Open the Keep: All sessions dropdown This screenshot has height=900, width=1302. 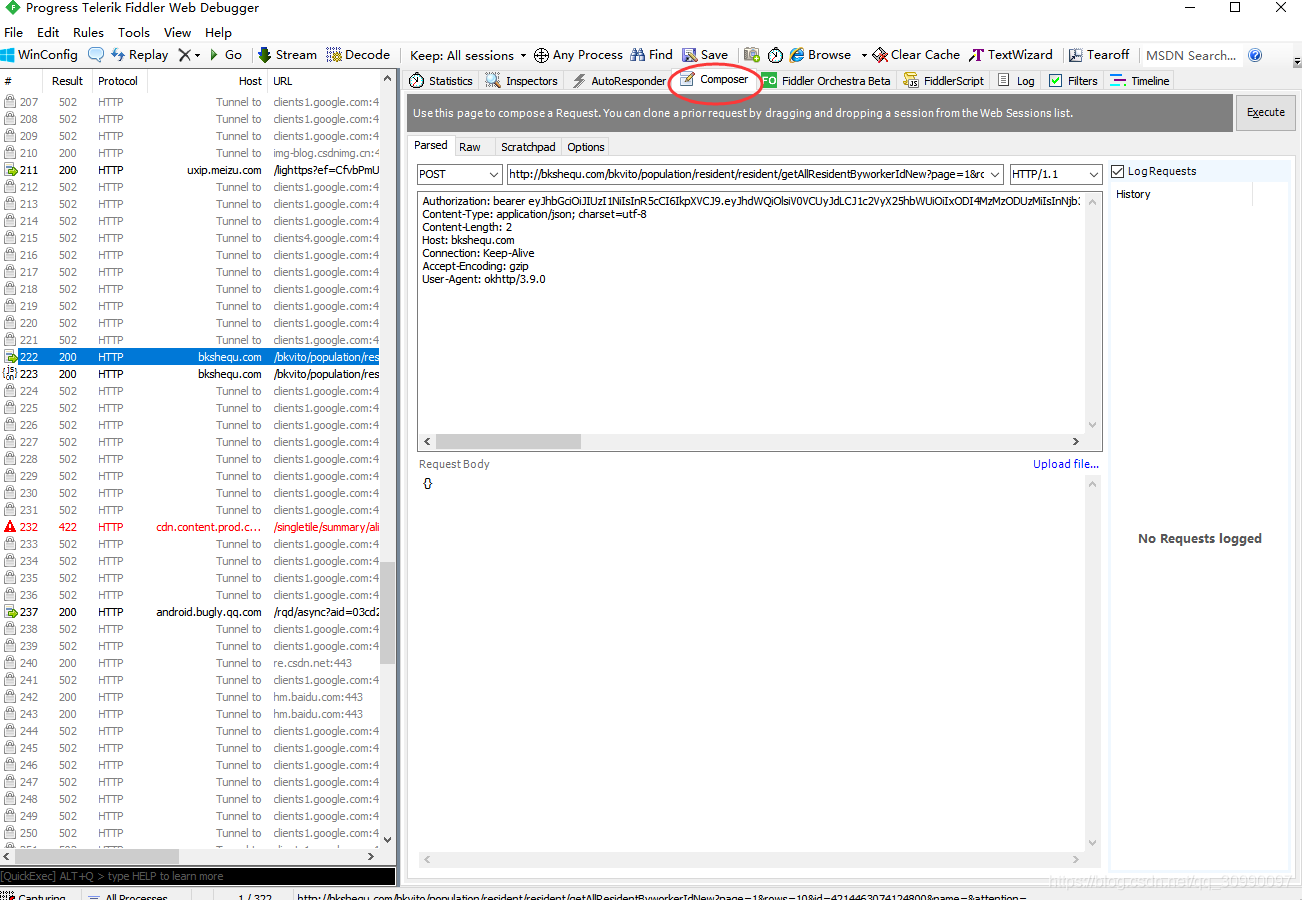pos(468,55)
